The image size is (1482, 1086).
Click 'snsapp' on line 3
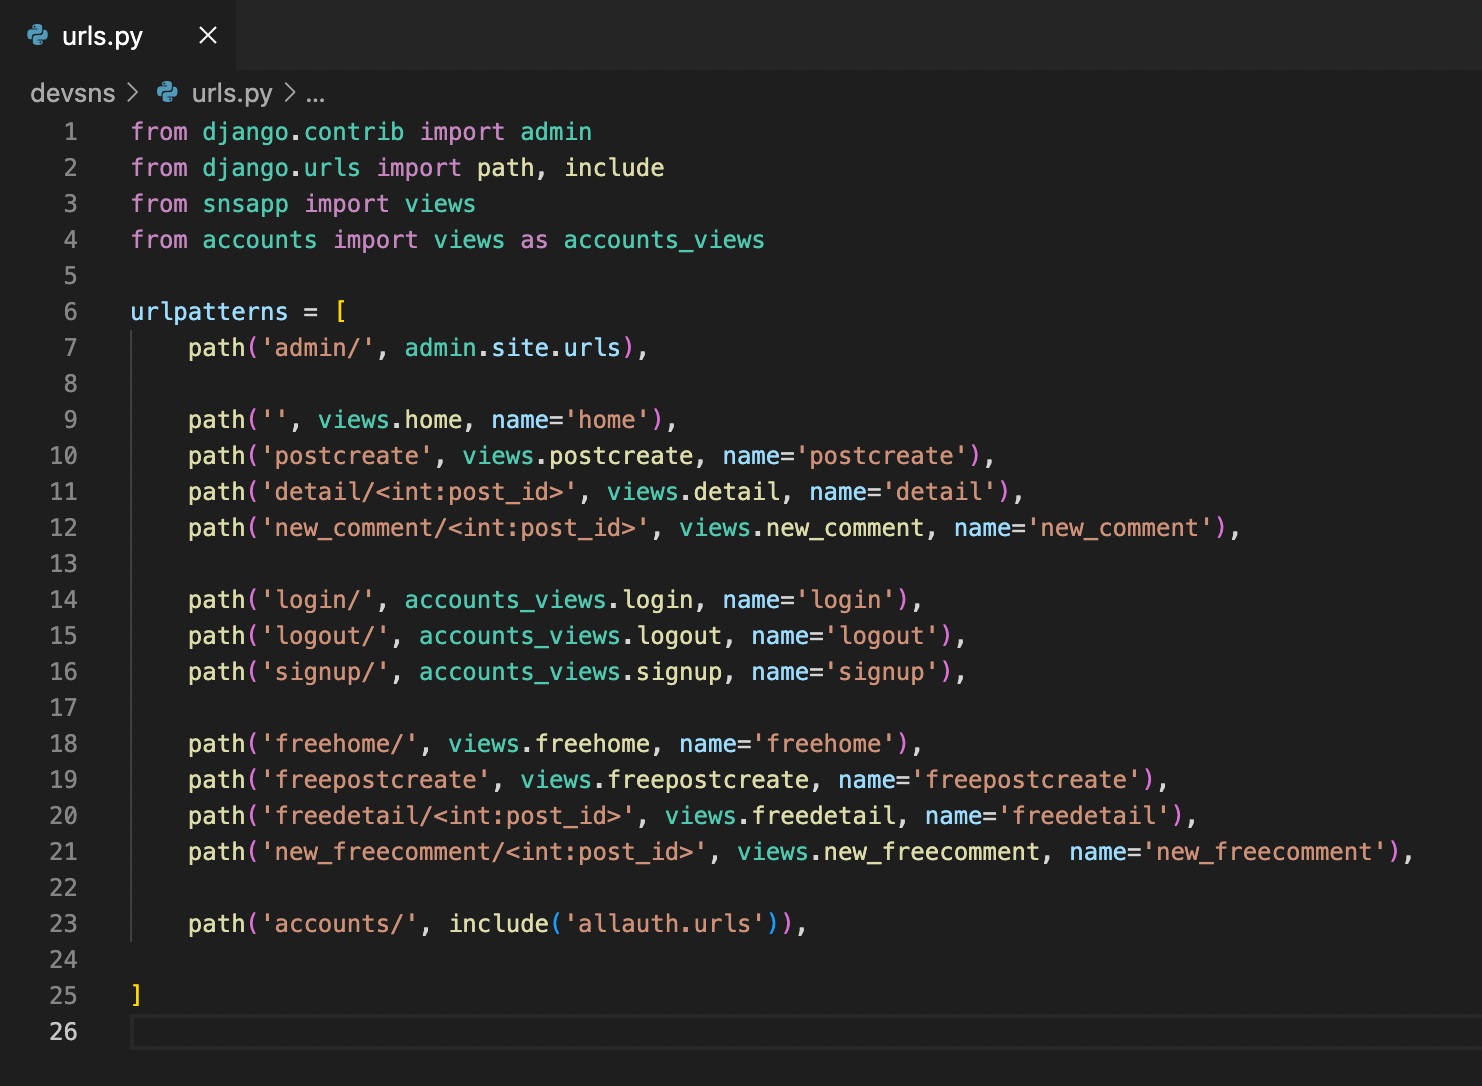pyautogui.click(x=245, y=204)
